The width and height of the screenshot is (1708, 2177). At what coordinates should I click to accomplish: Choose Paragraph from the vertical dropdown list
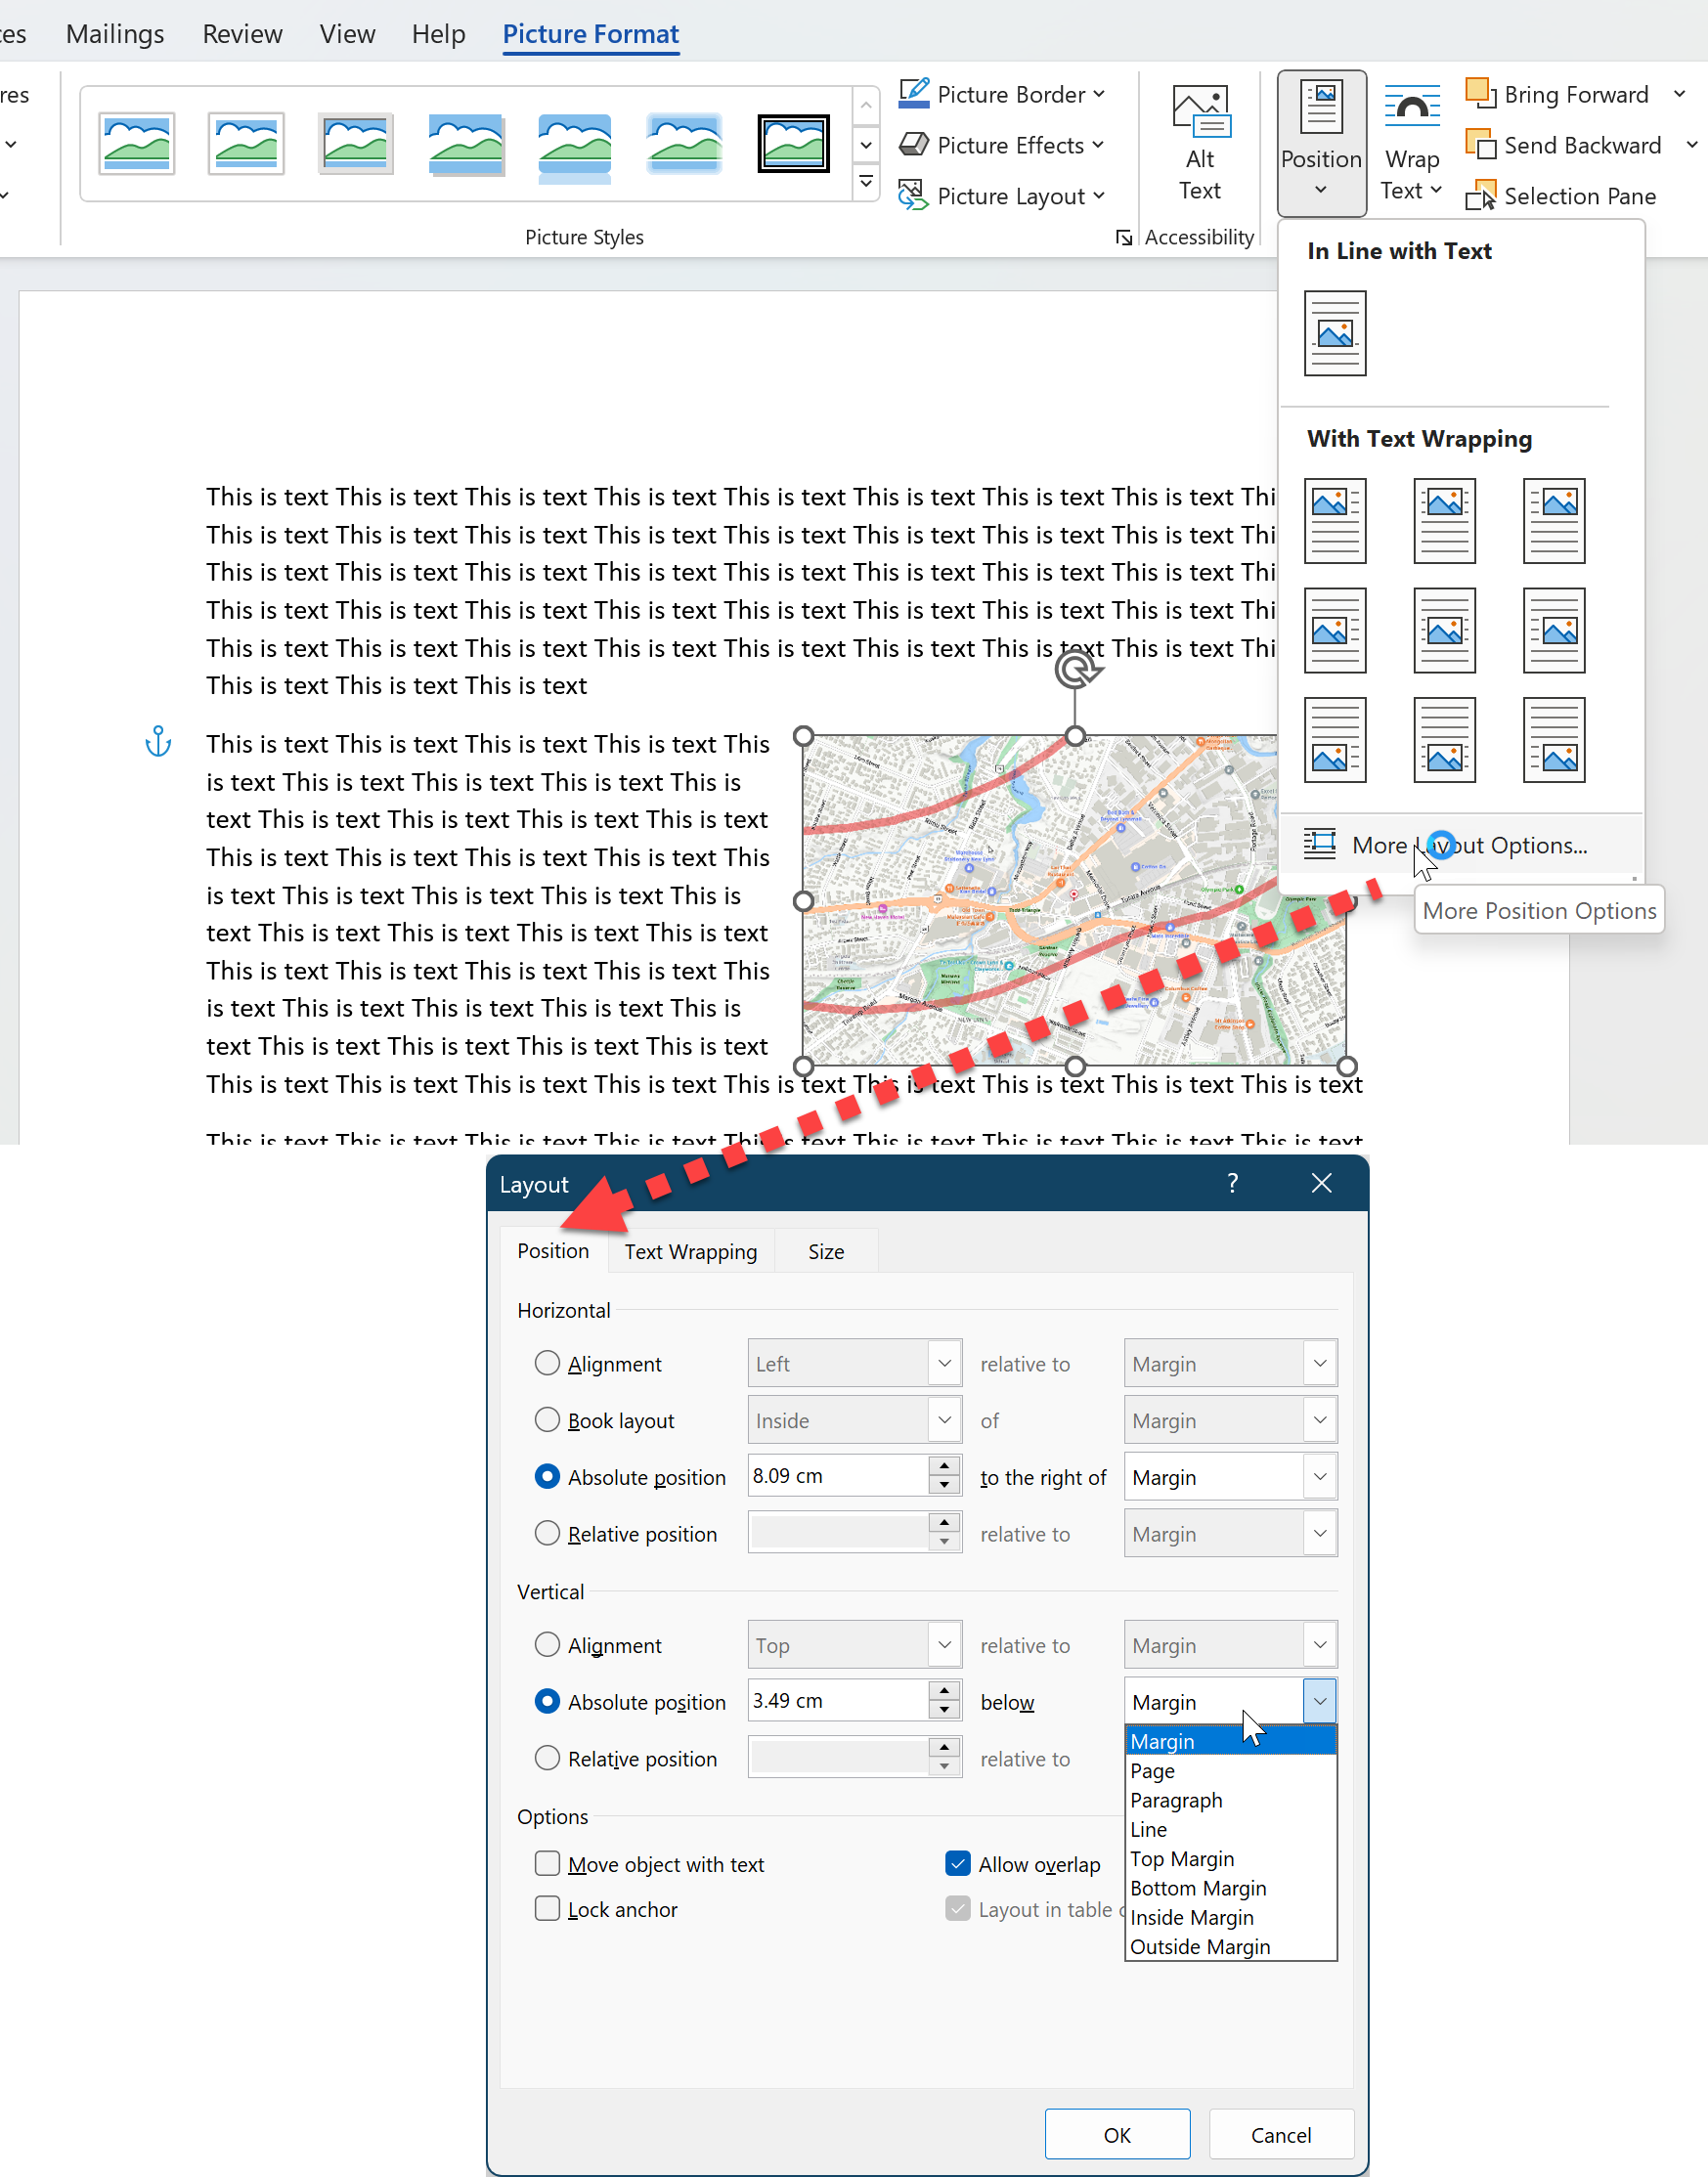tap(1176, 1800)
